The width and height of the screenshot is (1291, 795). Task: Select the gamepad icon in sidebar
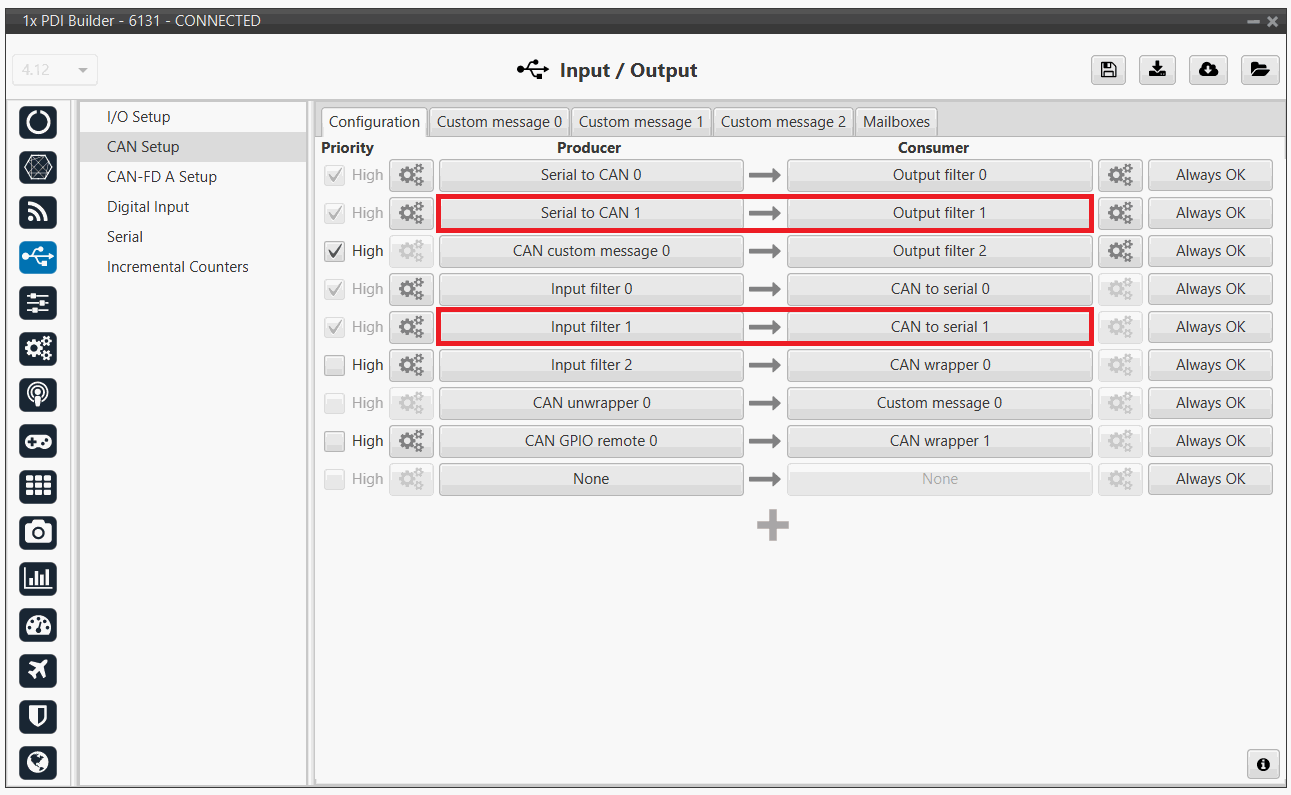(x=38, y=441)
